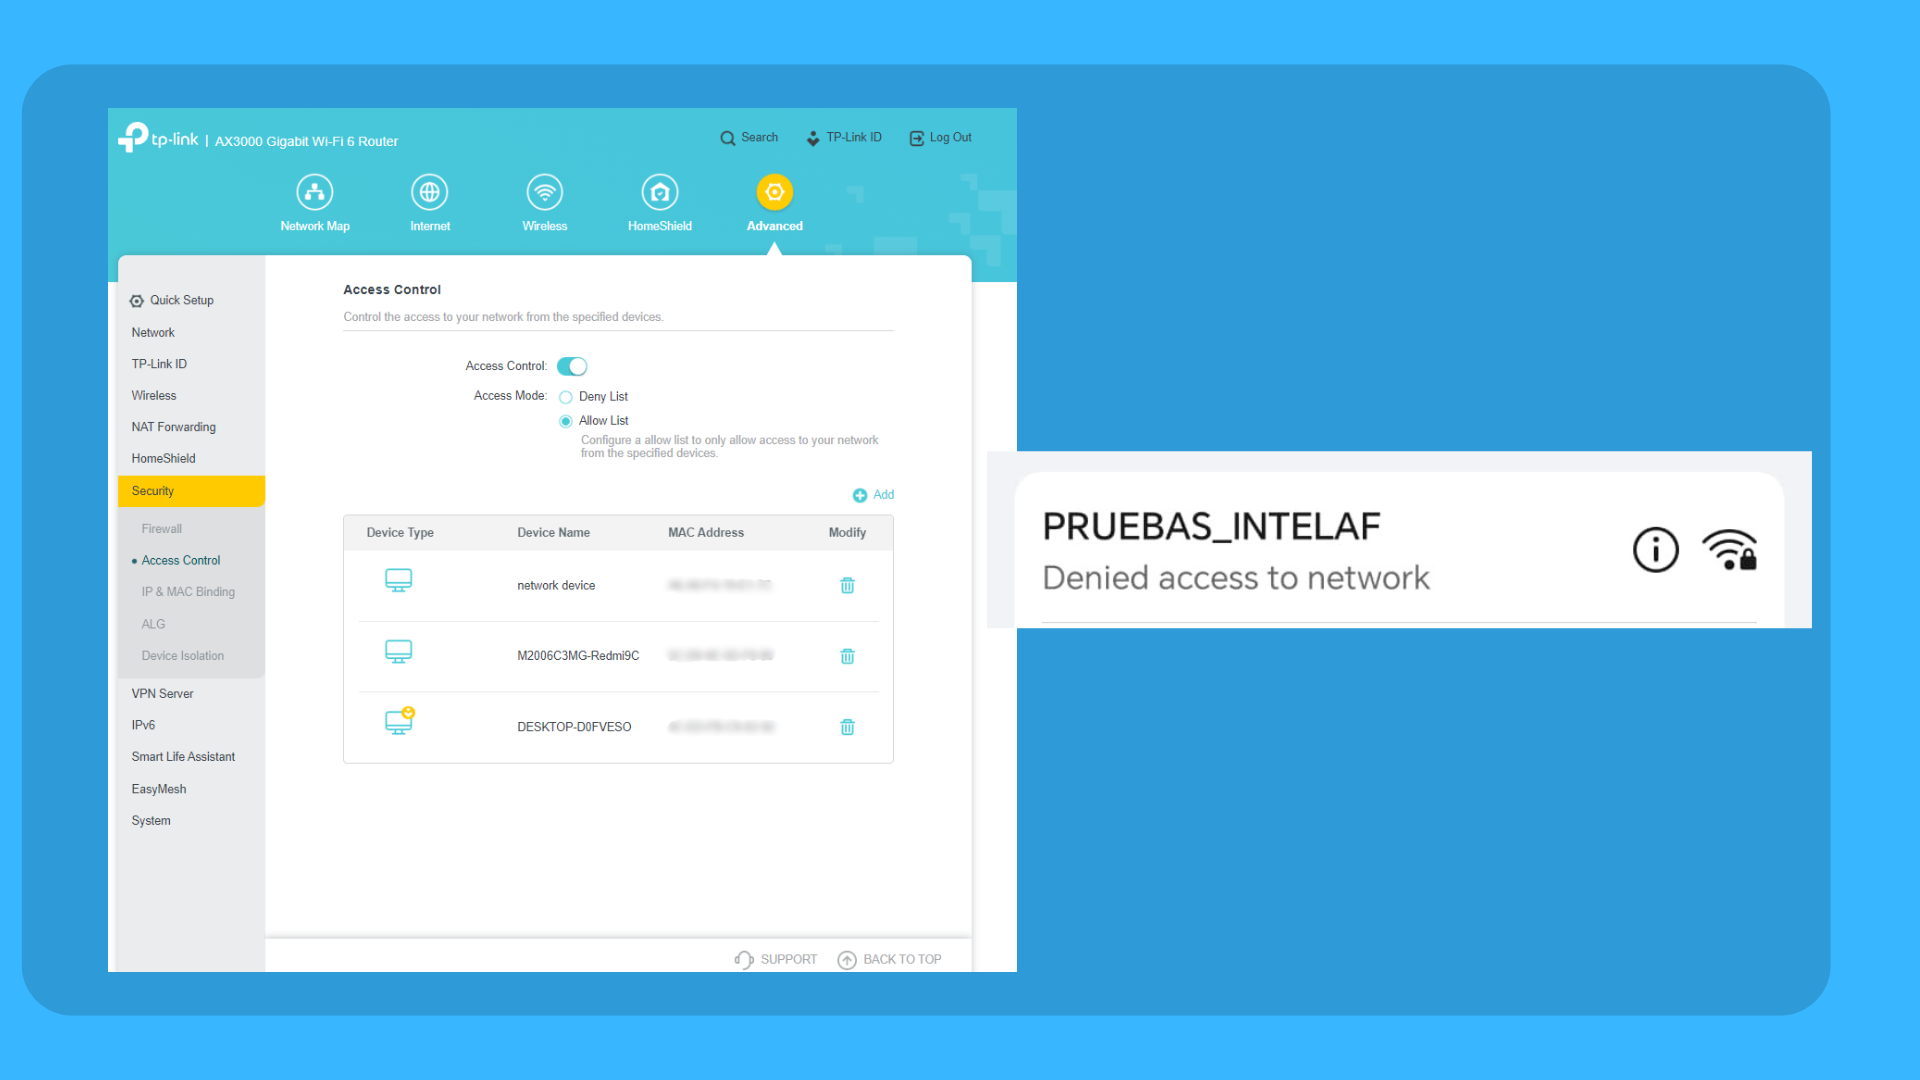Click the locked Wi-Fi signal icon
Screen dimensions: 1920x1080
click(1730, 550)
